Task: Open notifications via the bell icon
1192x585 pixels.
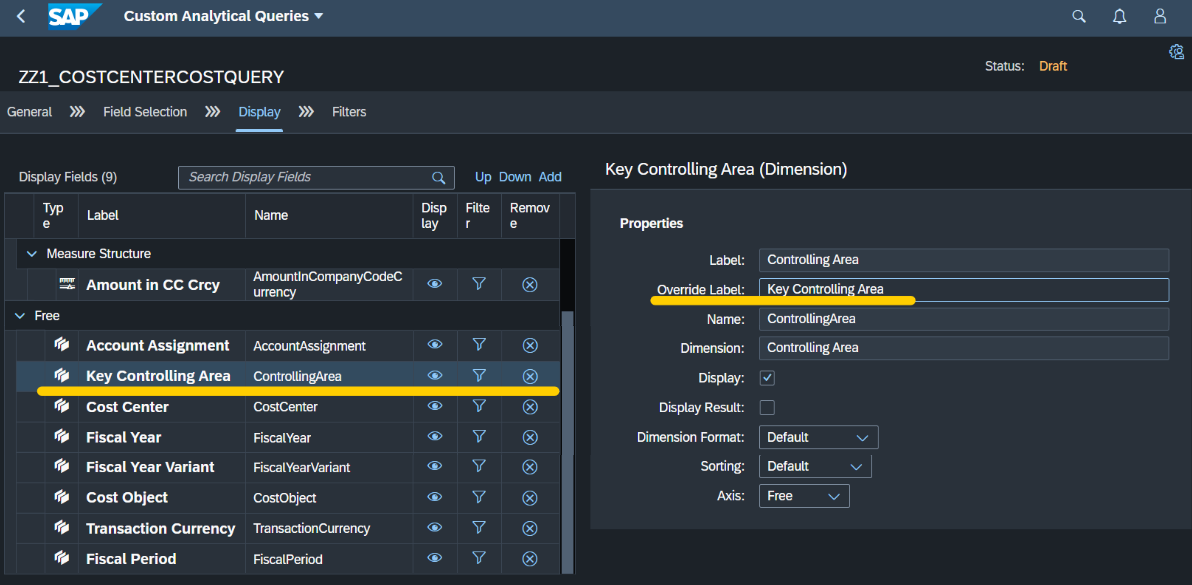Action: 1119,16
